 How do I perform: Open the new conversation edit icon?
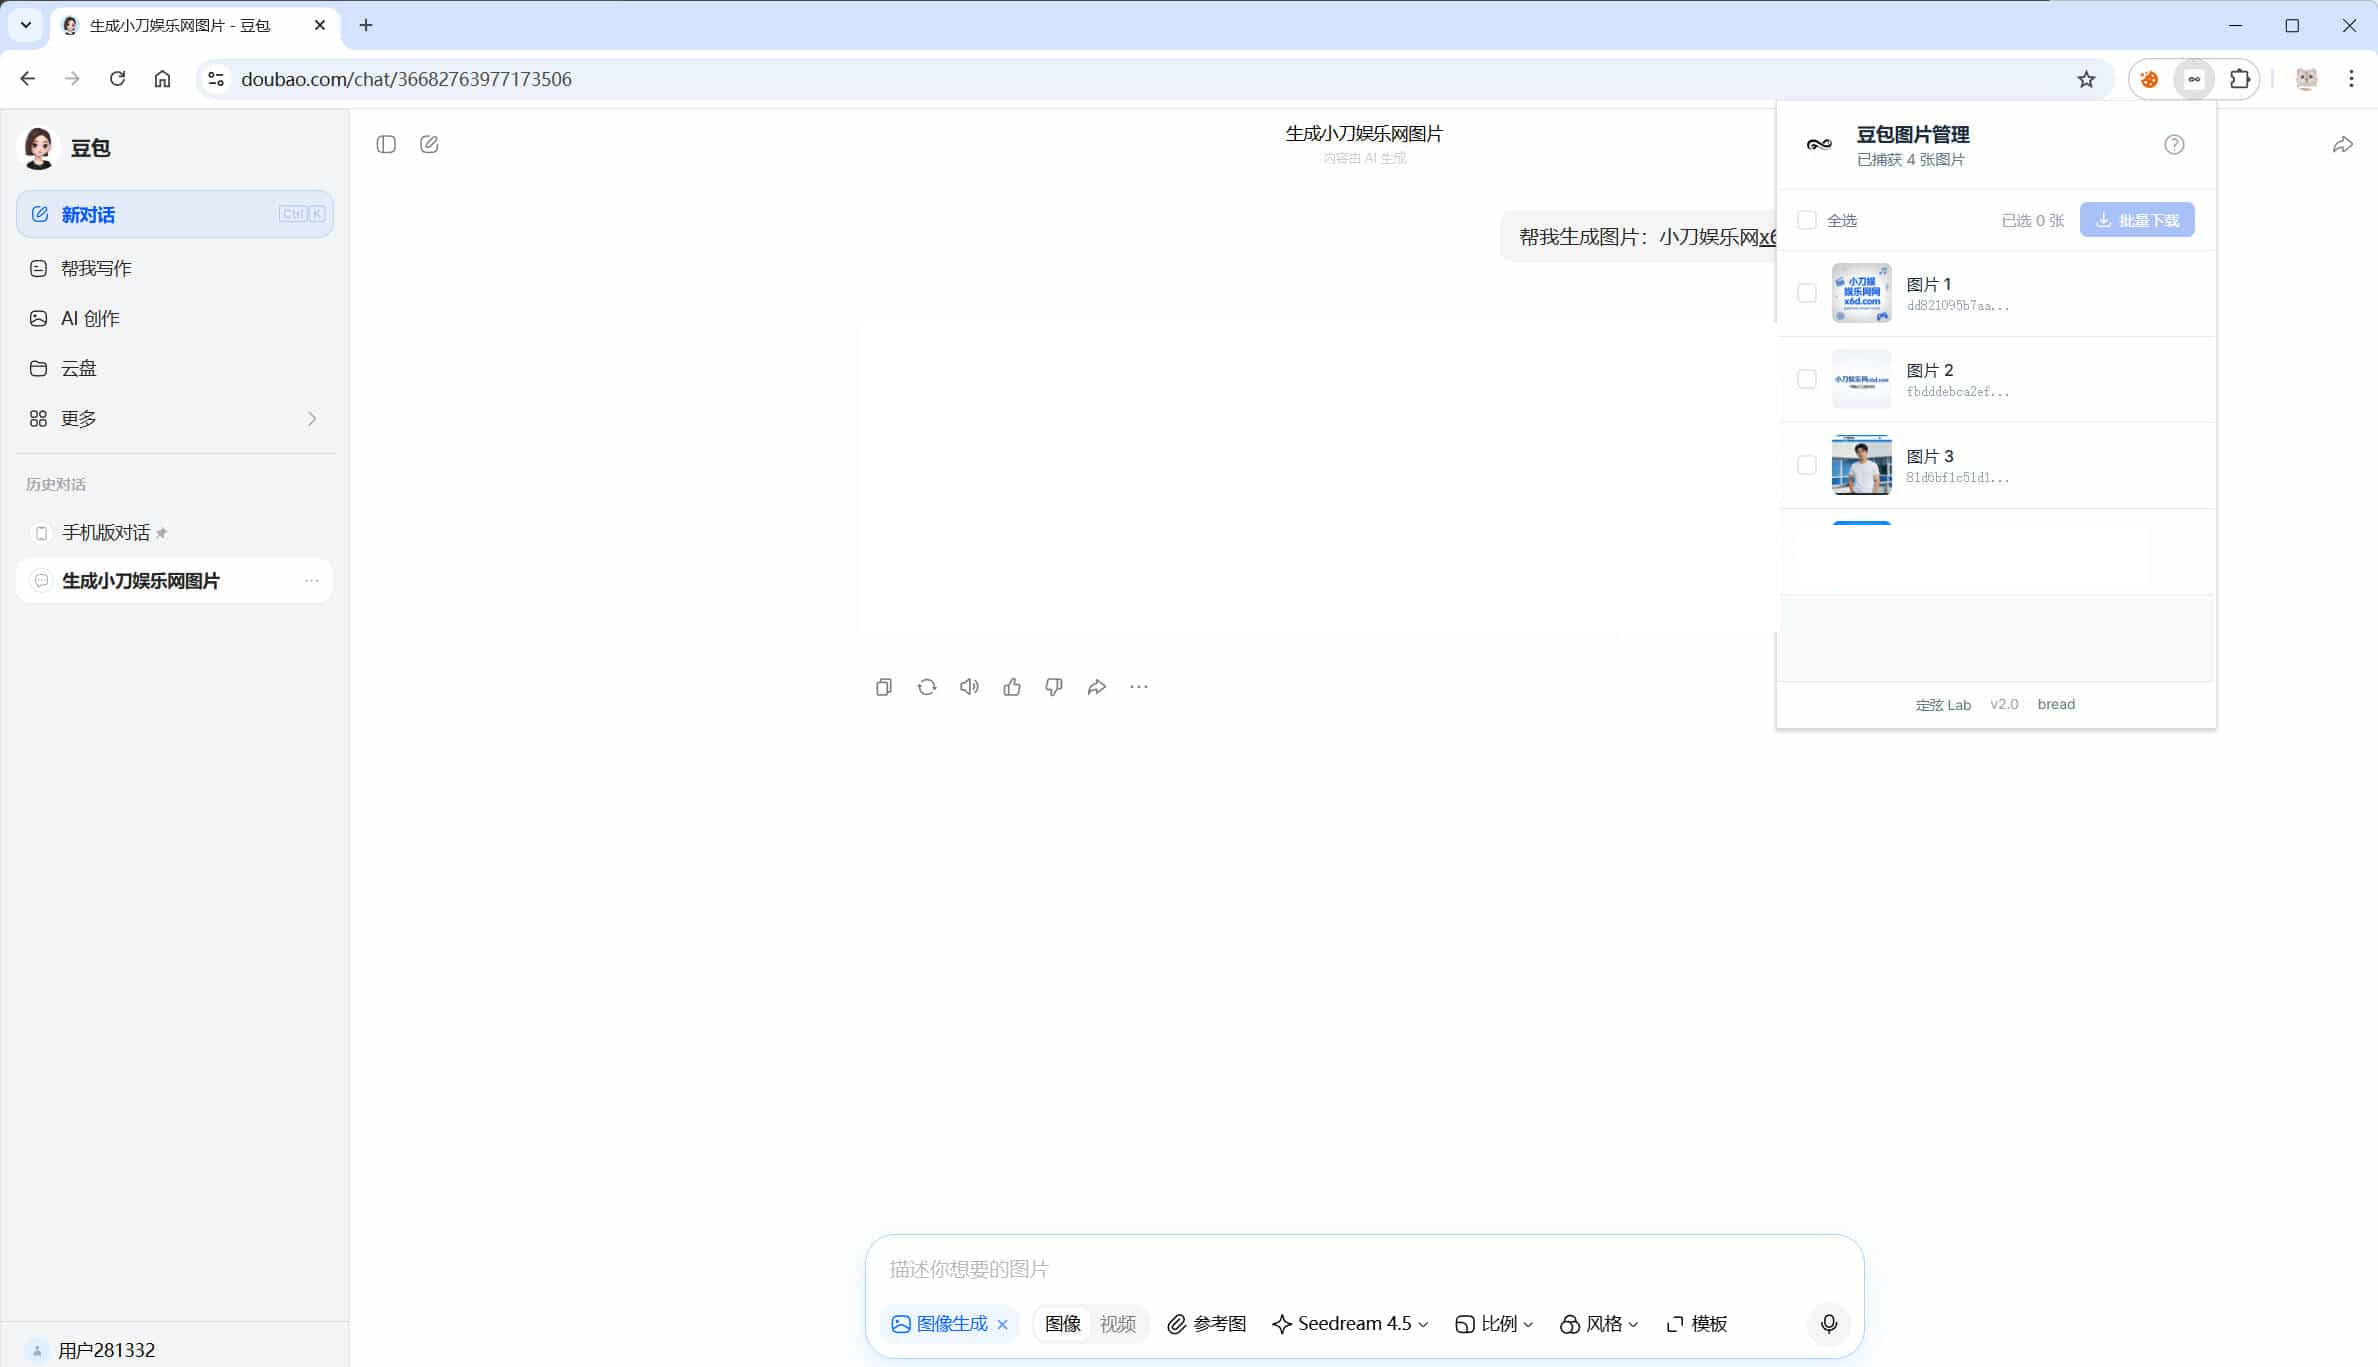point(429,143)
